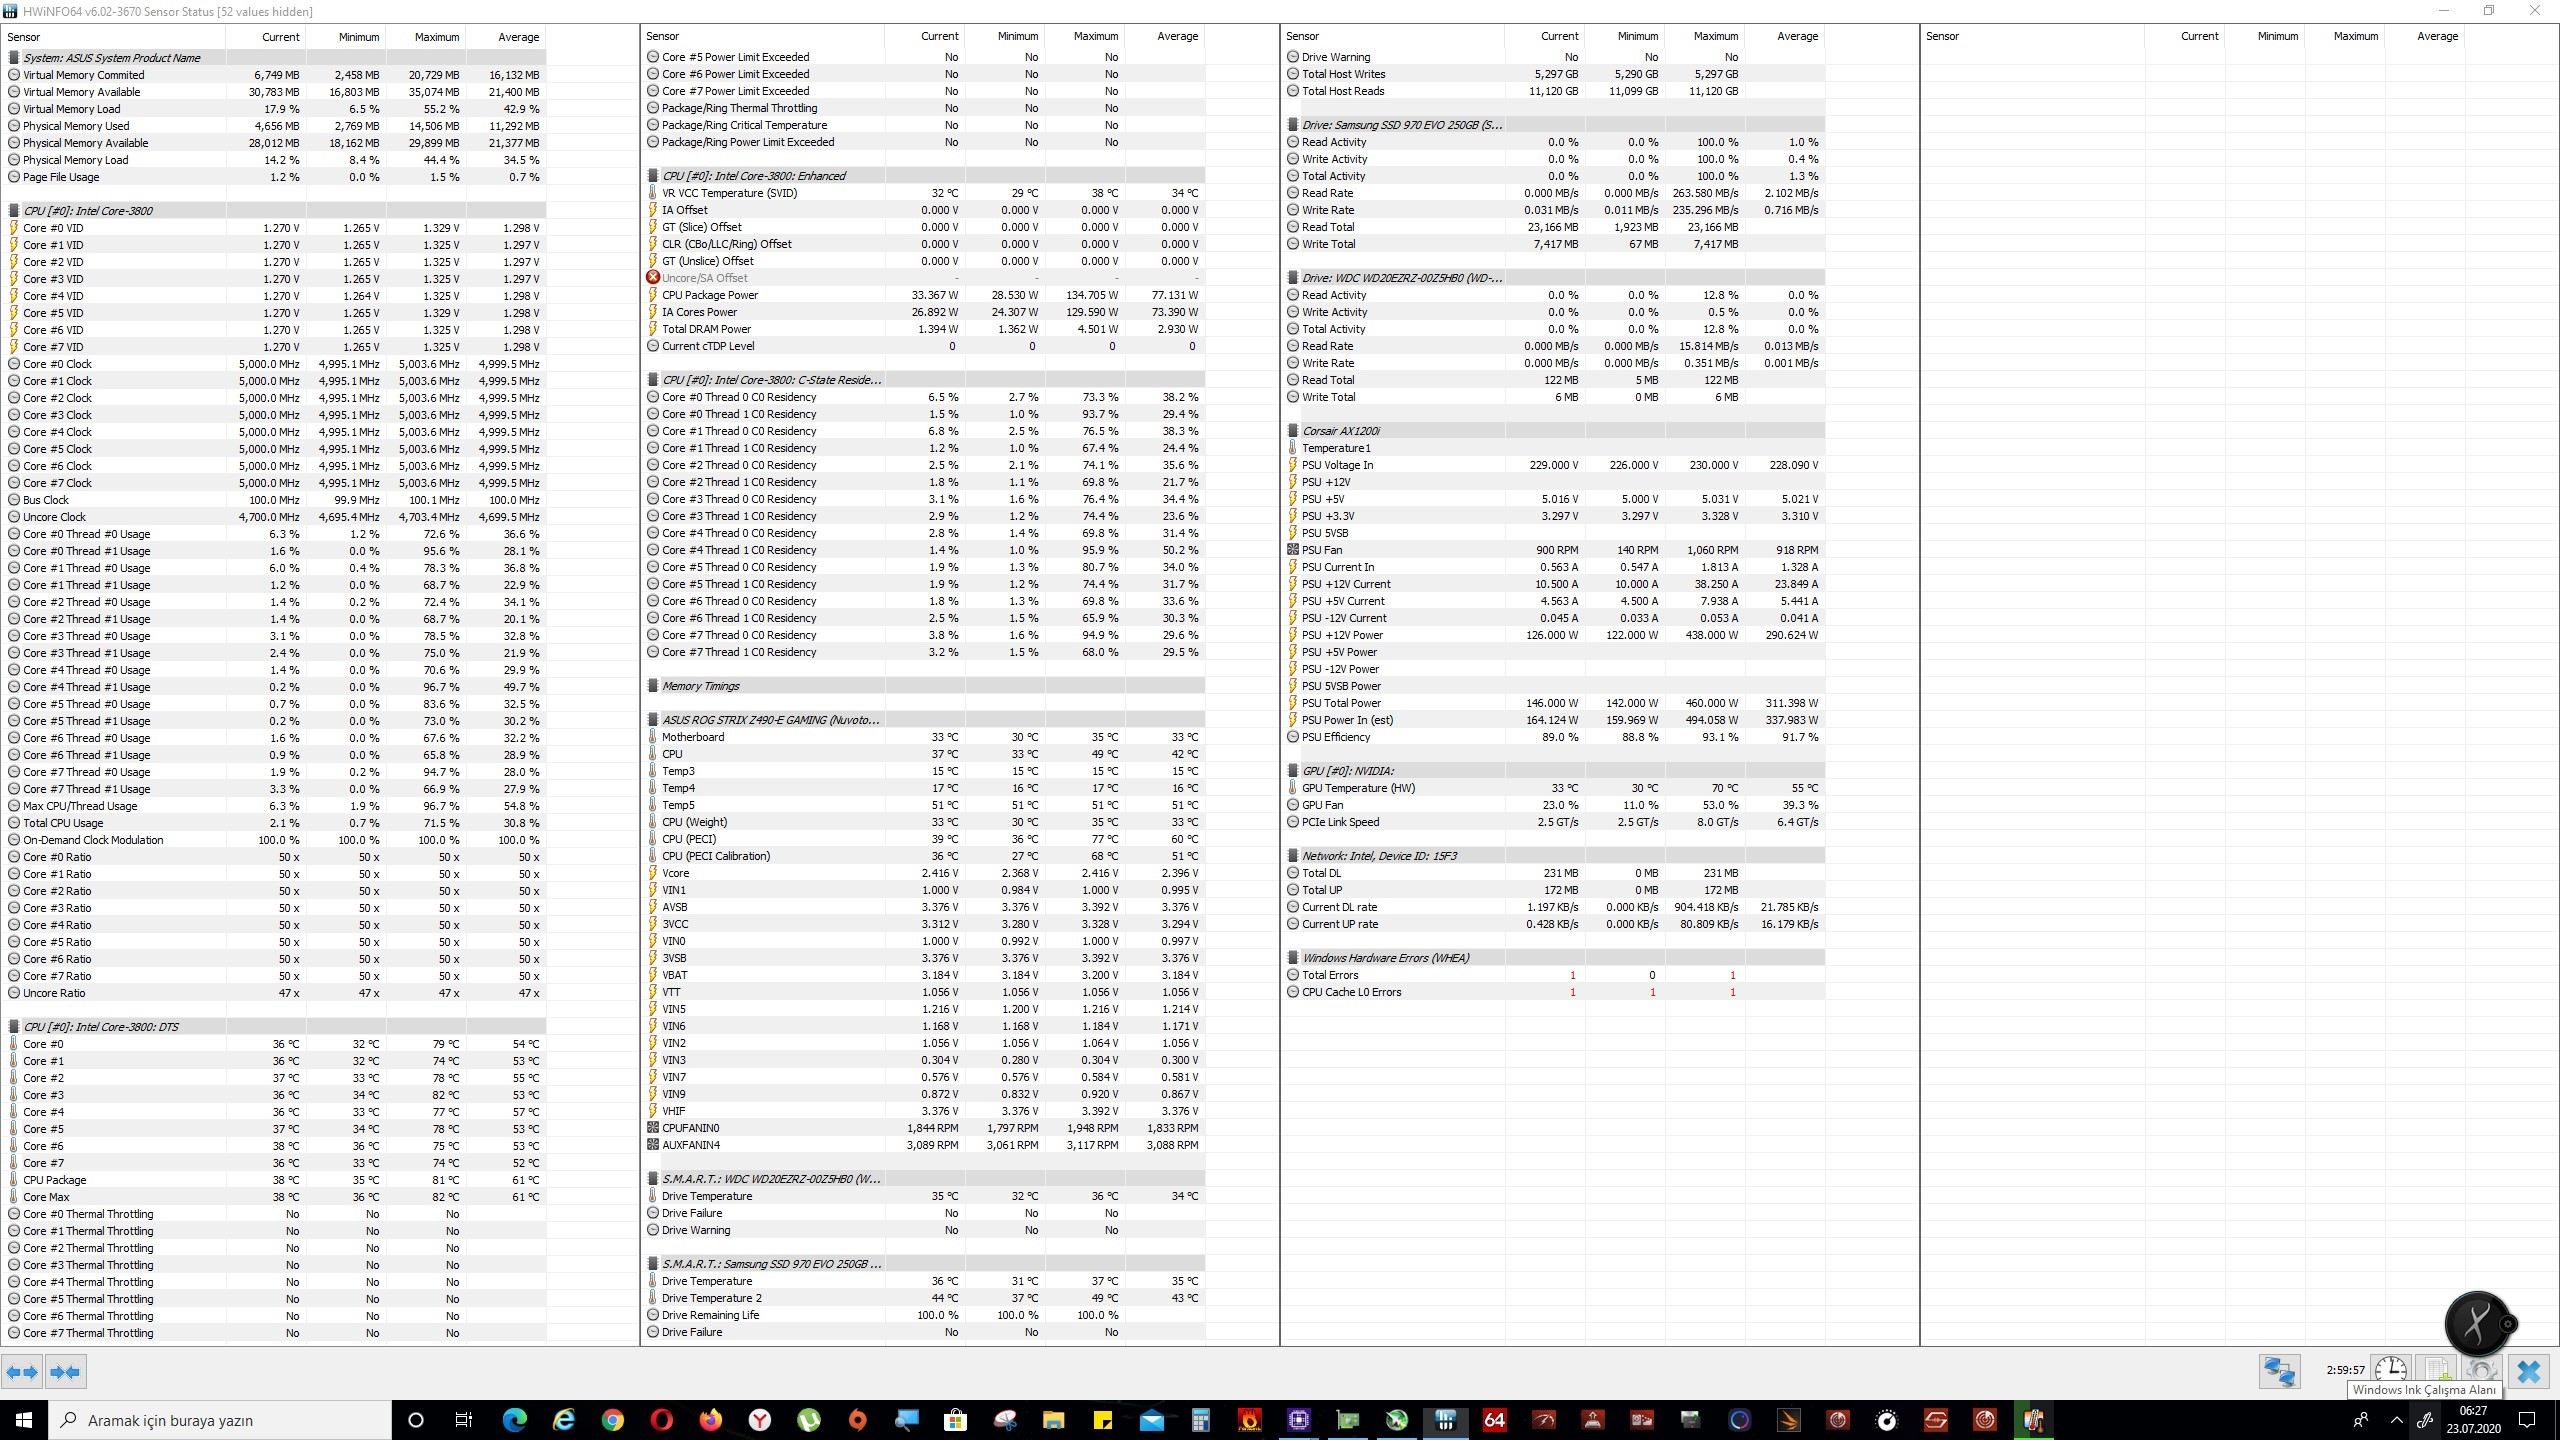Select the 'Total Errors' WHEA row
Viewport: 2560px width, 1440px height.
tap(1553, 975)
